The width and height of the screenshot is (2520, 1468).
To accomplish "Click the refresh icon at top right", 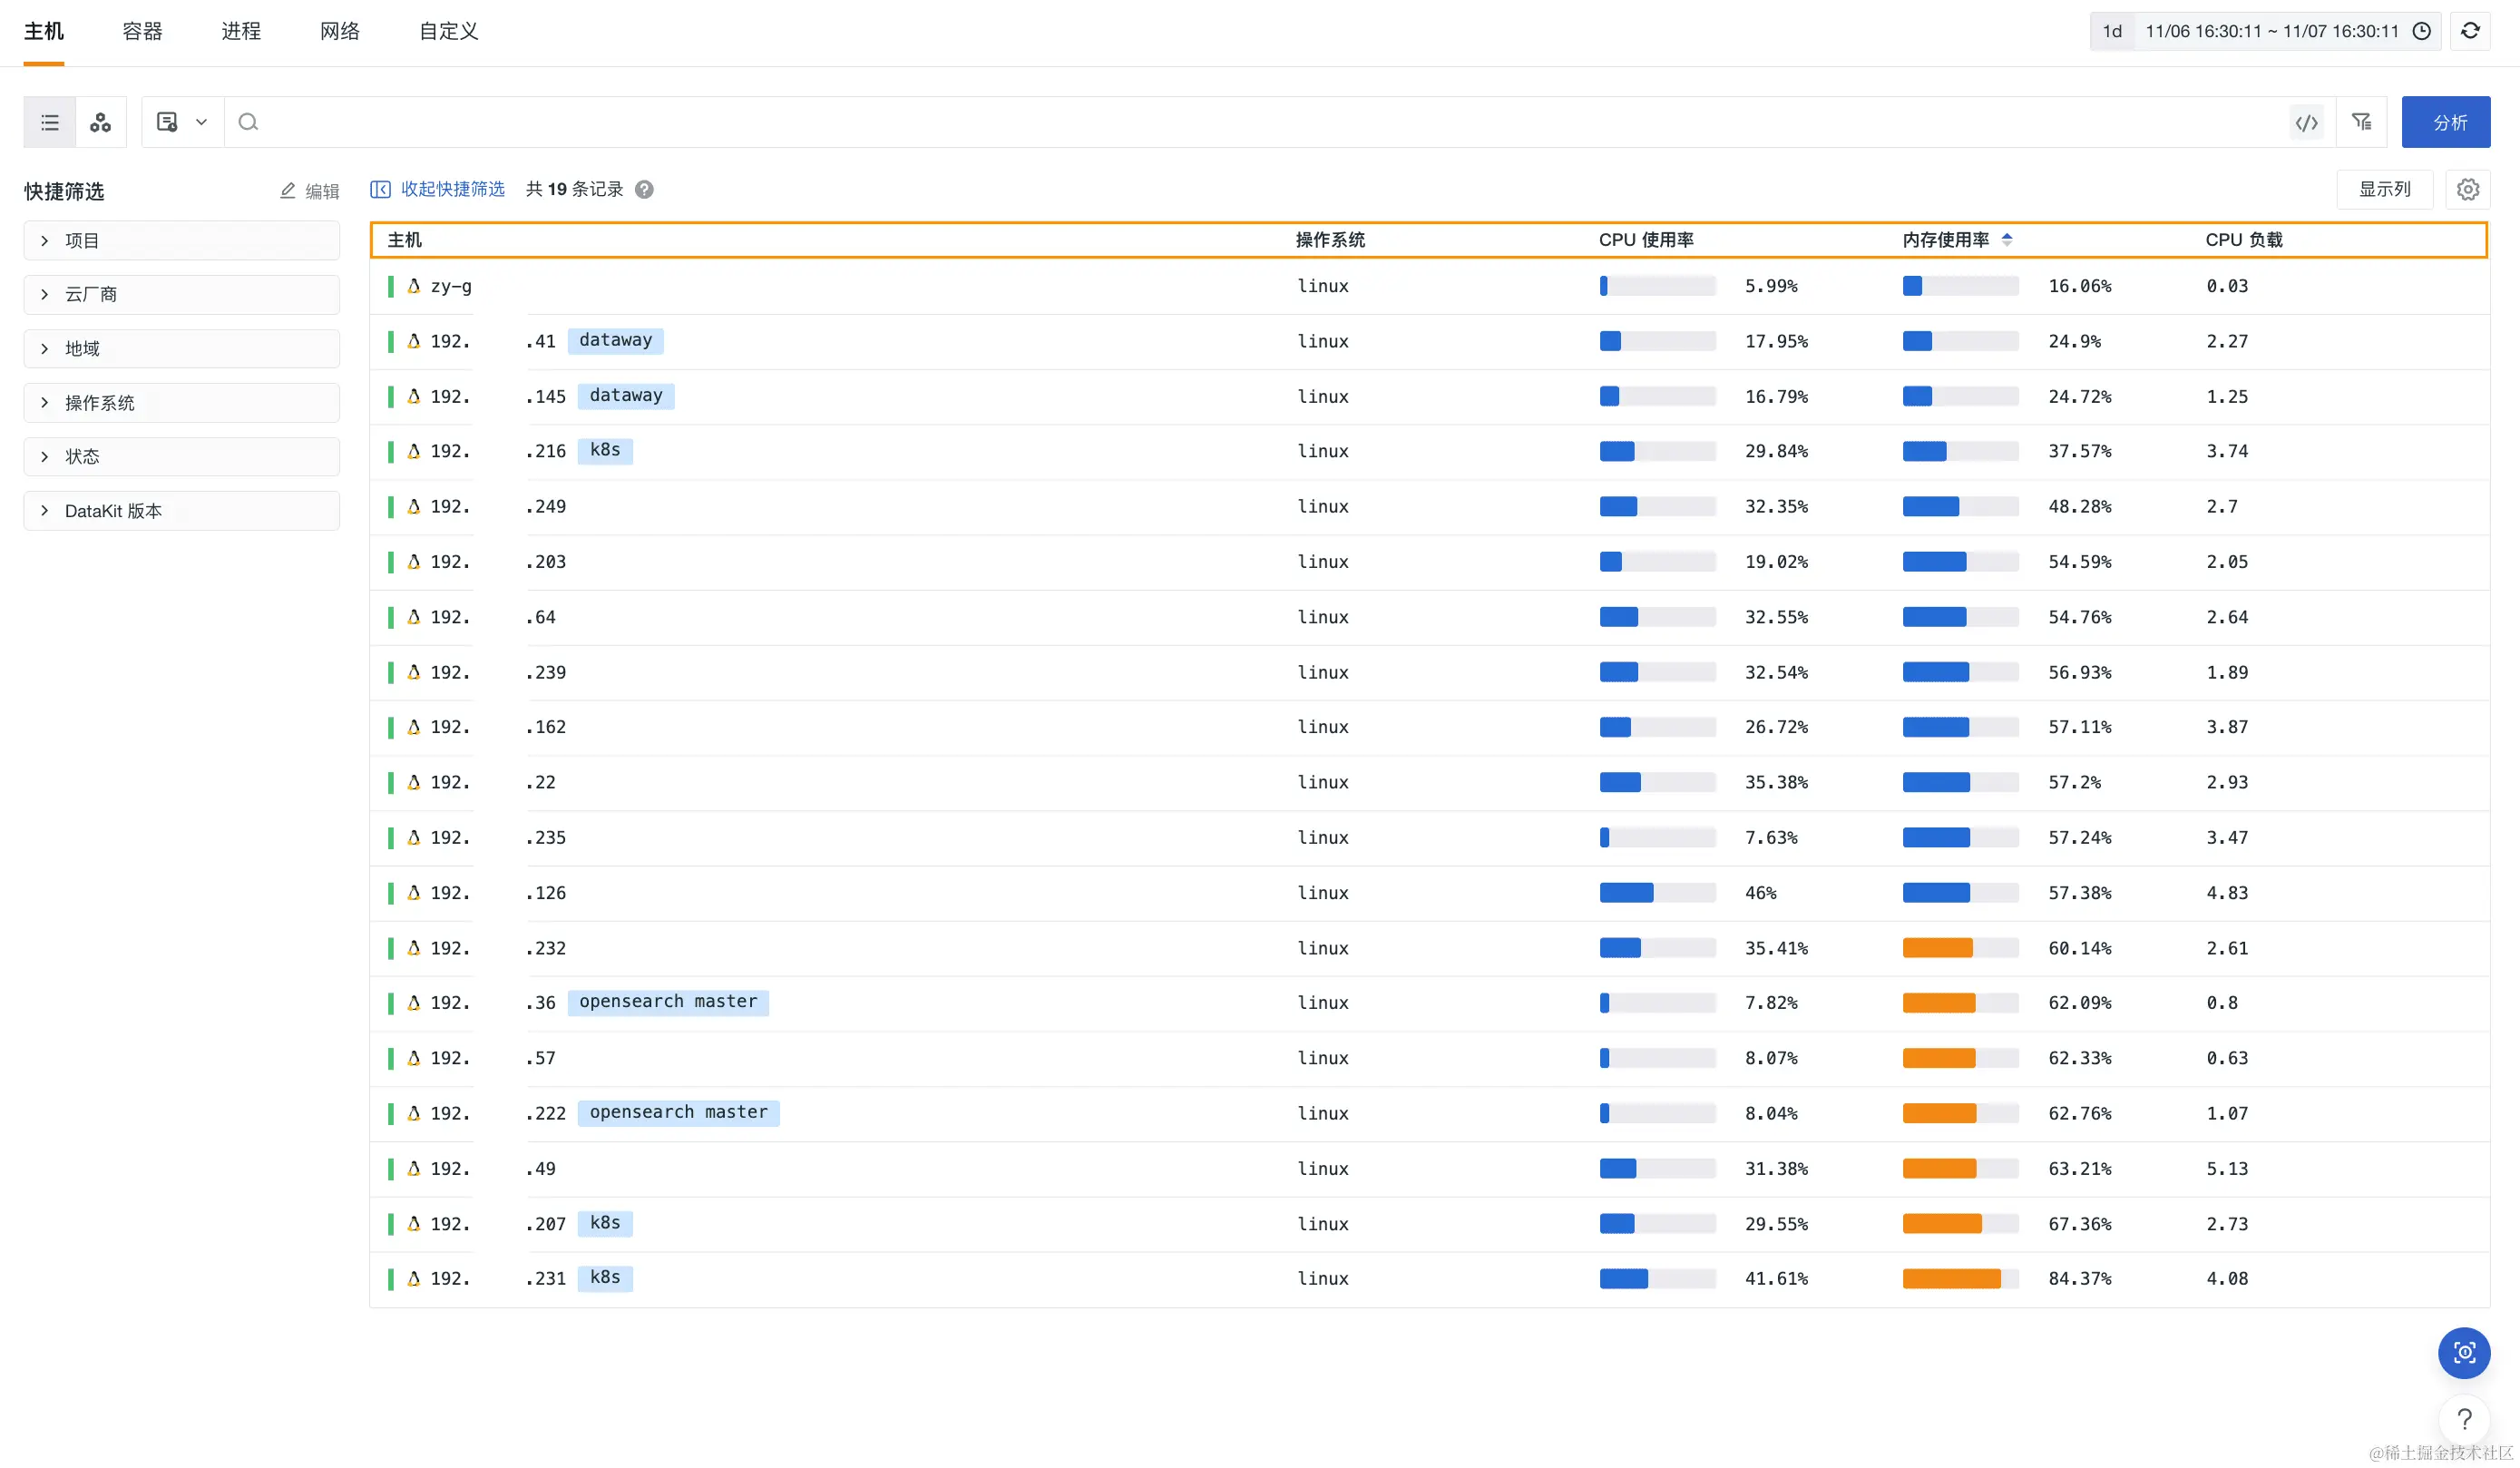I will [x=2470, y=31].
